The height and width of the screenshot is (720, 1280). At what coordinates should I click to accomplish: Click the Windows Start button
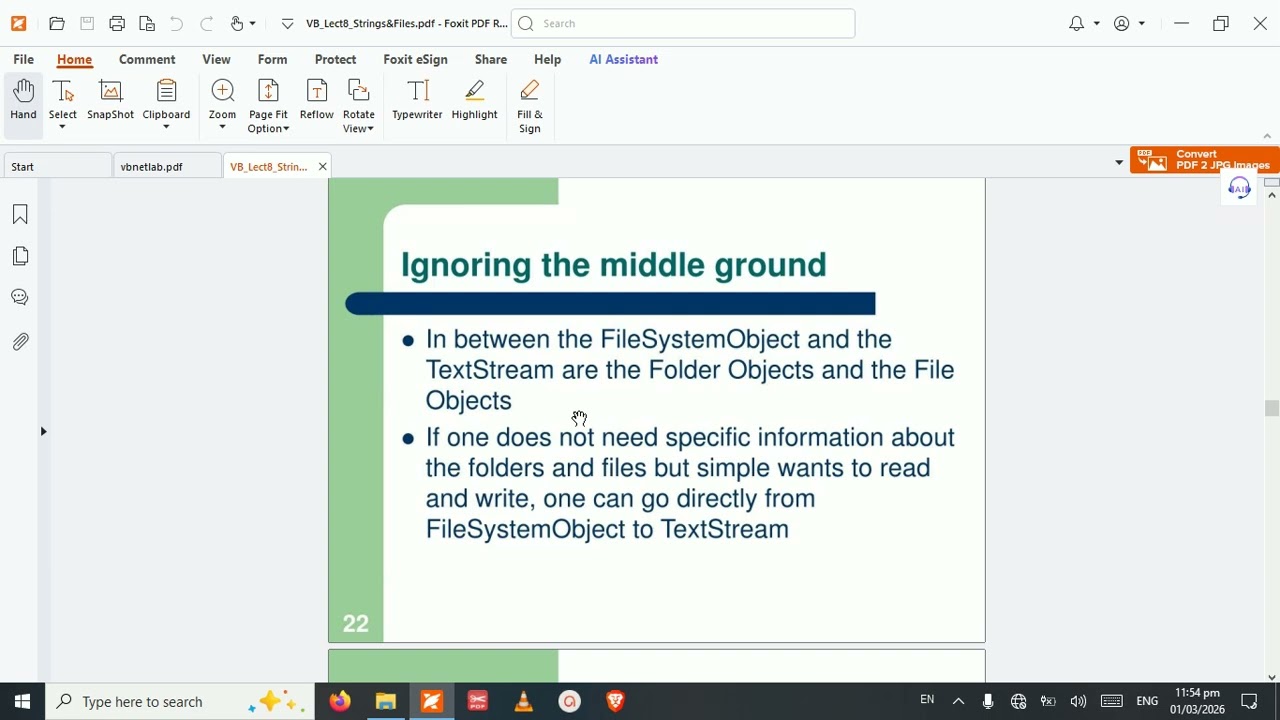coord(22,702)
